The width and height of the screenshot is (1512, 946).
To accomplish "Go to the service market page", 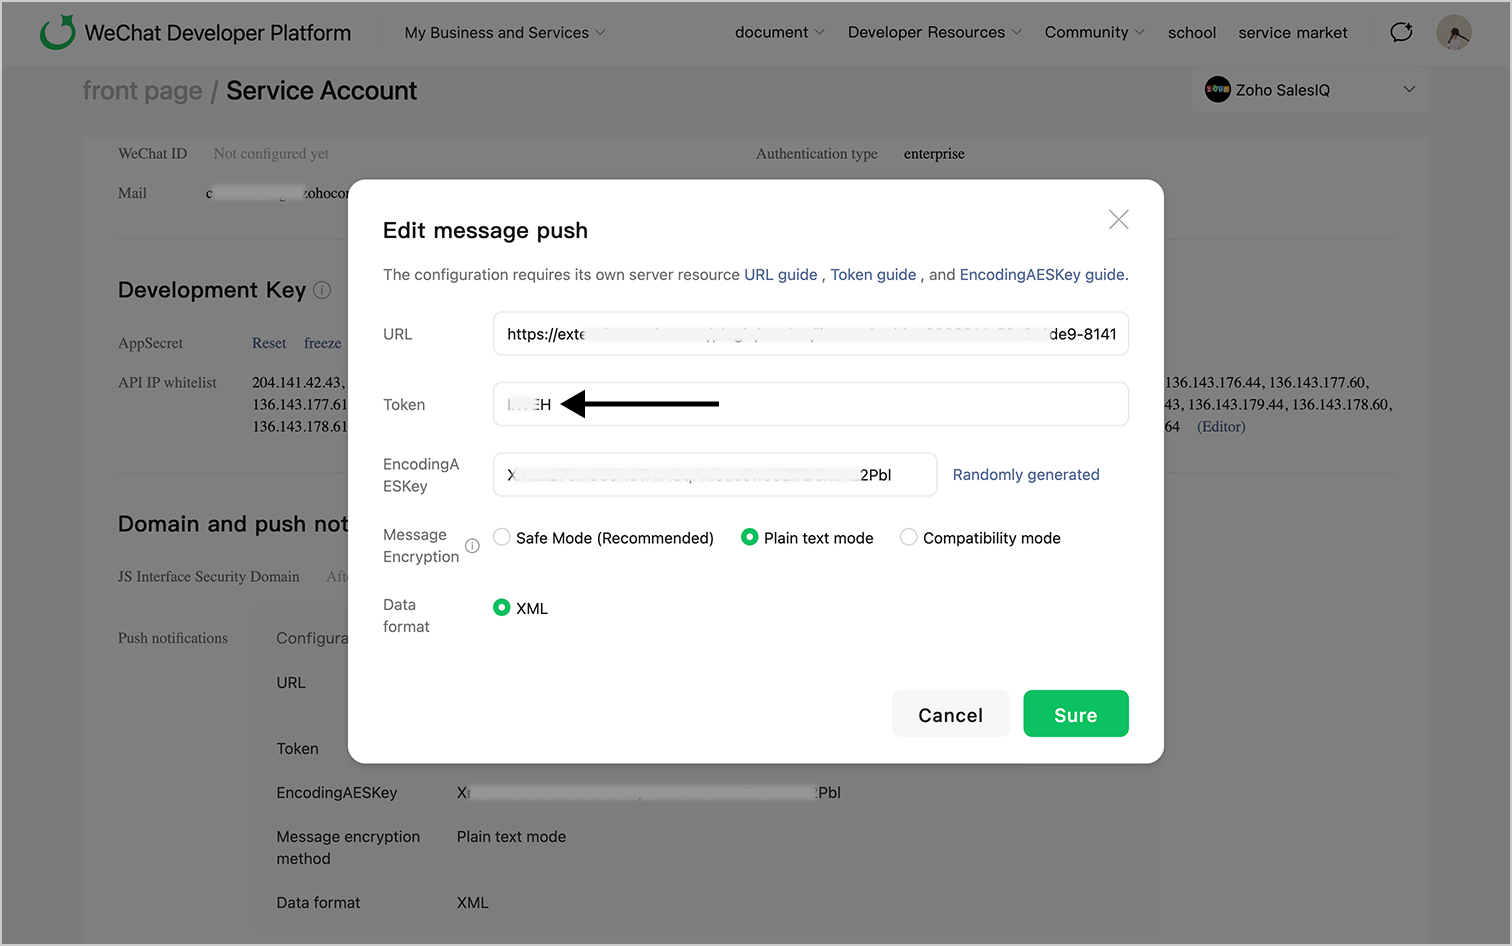I will pyautogui.click(x=1292, y=33).
